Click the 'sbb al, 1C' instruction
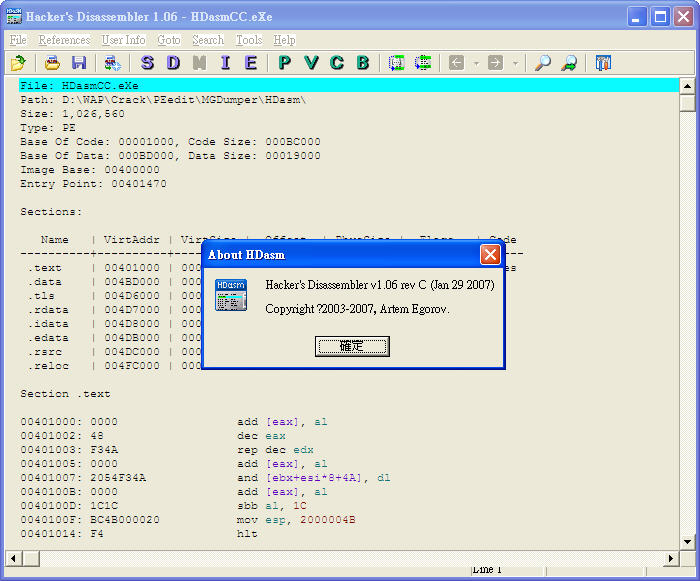The width and height of the screenshot is (700, 581). 272,506
